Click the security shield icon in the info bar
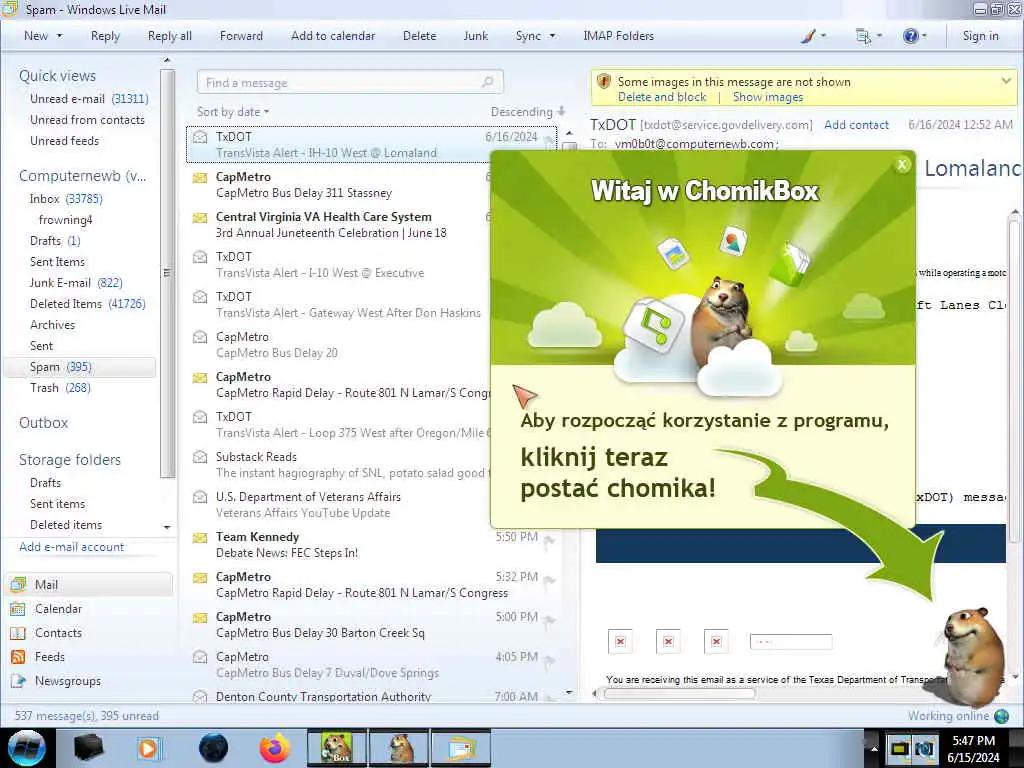This screenshot has width=1024, height=768. [603, 82]
